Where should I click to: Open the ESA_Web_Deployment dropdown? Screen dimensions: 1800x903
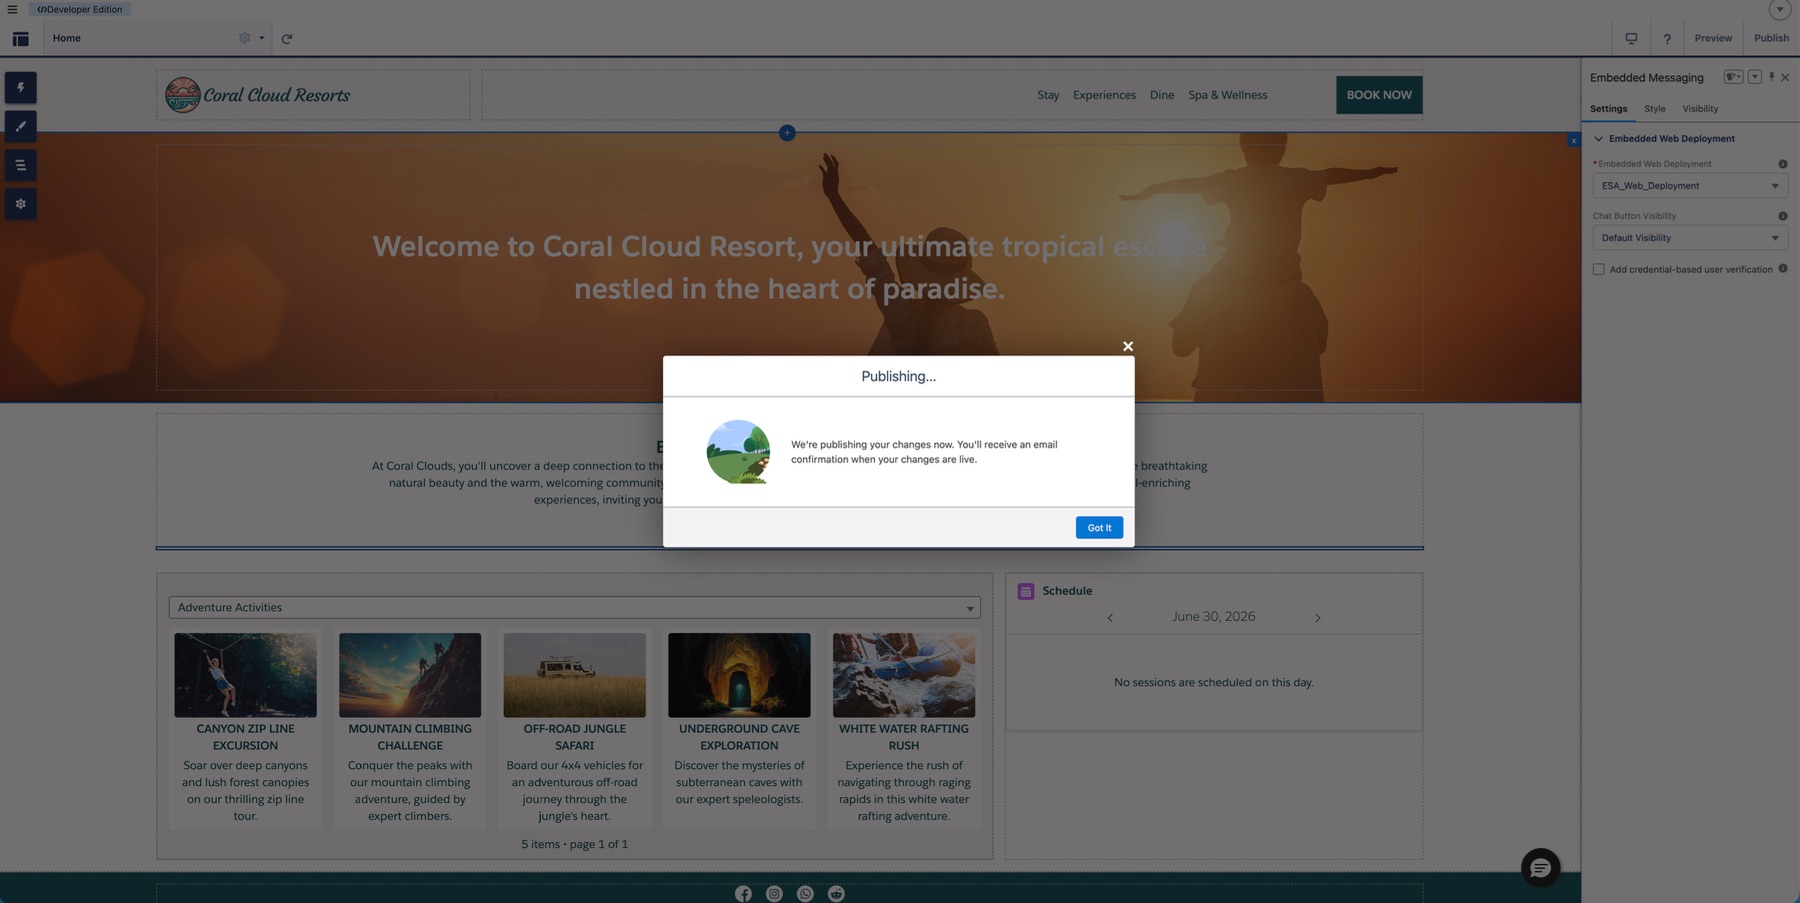click(1689, 185)
